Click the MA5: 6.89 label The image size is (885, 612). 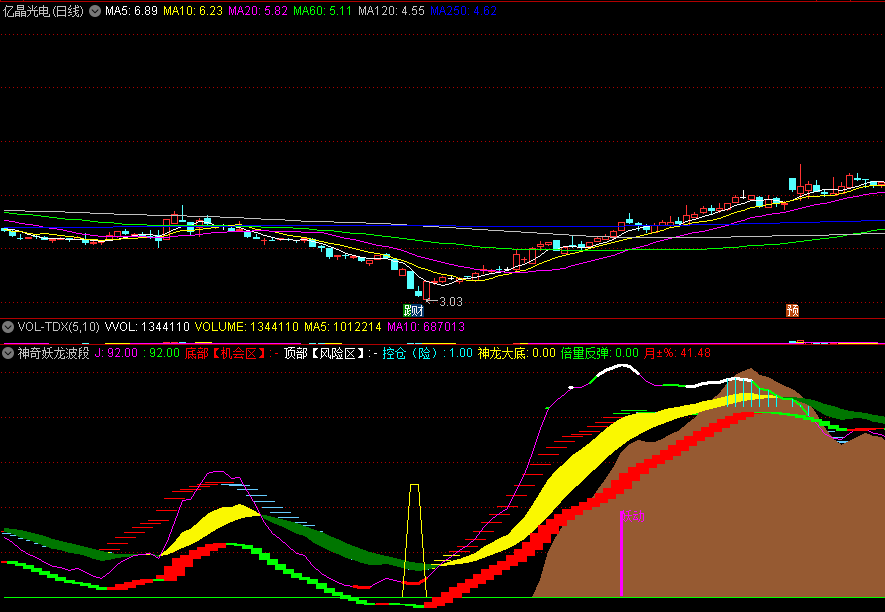pos(131,11)
